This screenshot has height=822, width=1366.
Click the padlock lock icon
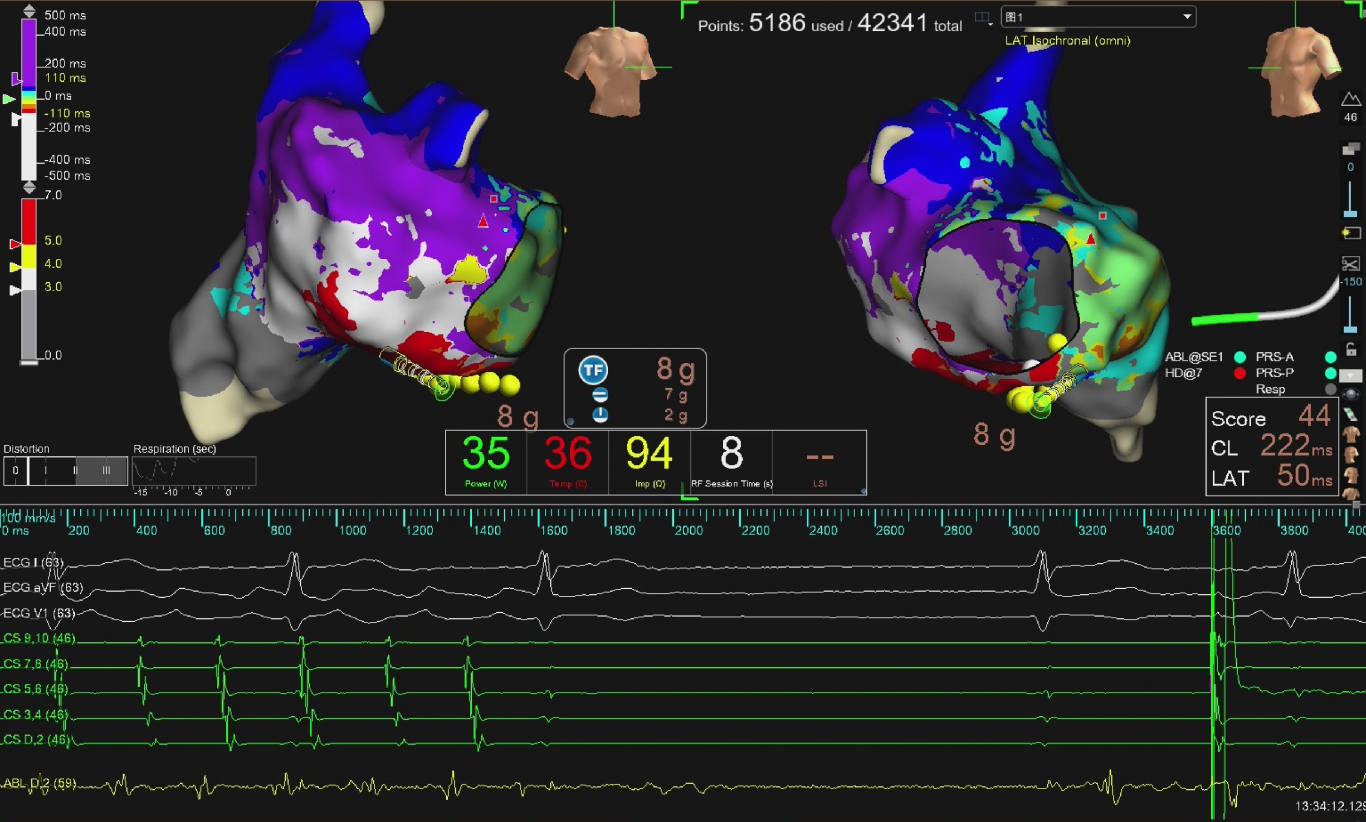[1351, 349]
